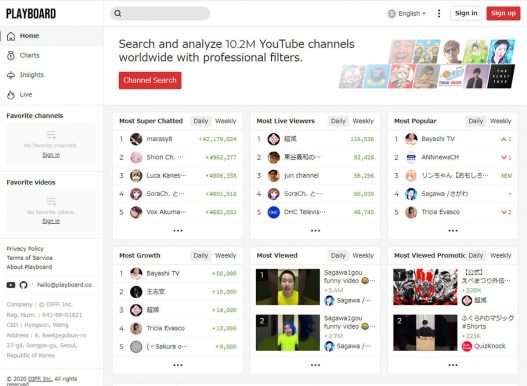Click the search magnifier icon
This screenshot has height=386, width=527.
118,13
